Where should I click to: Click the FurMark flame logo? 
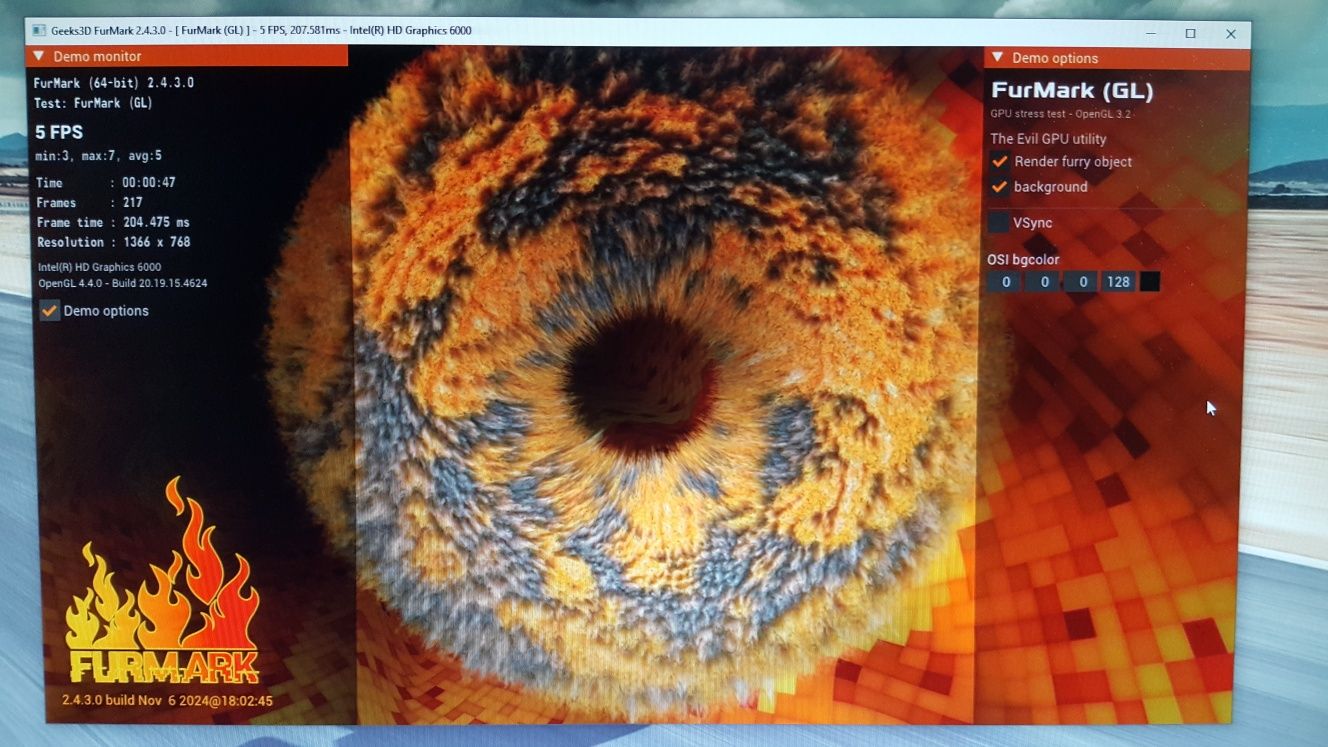tap(163, 580)
